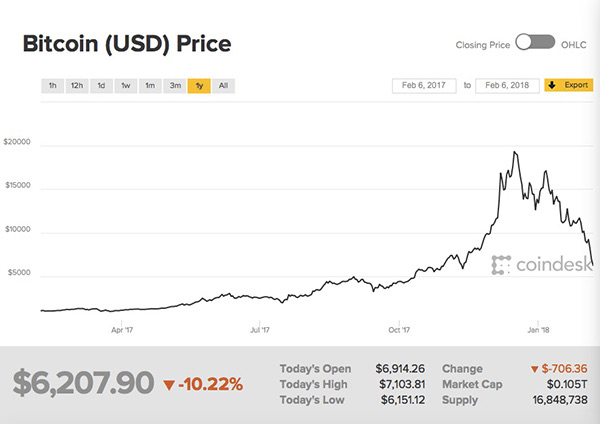This screenshot has height=424, width=600.
Task: Click the current price $6,207.90
Action: point(83,383)
